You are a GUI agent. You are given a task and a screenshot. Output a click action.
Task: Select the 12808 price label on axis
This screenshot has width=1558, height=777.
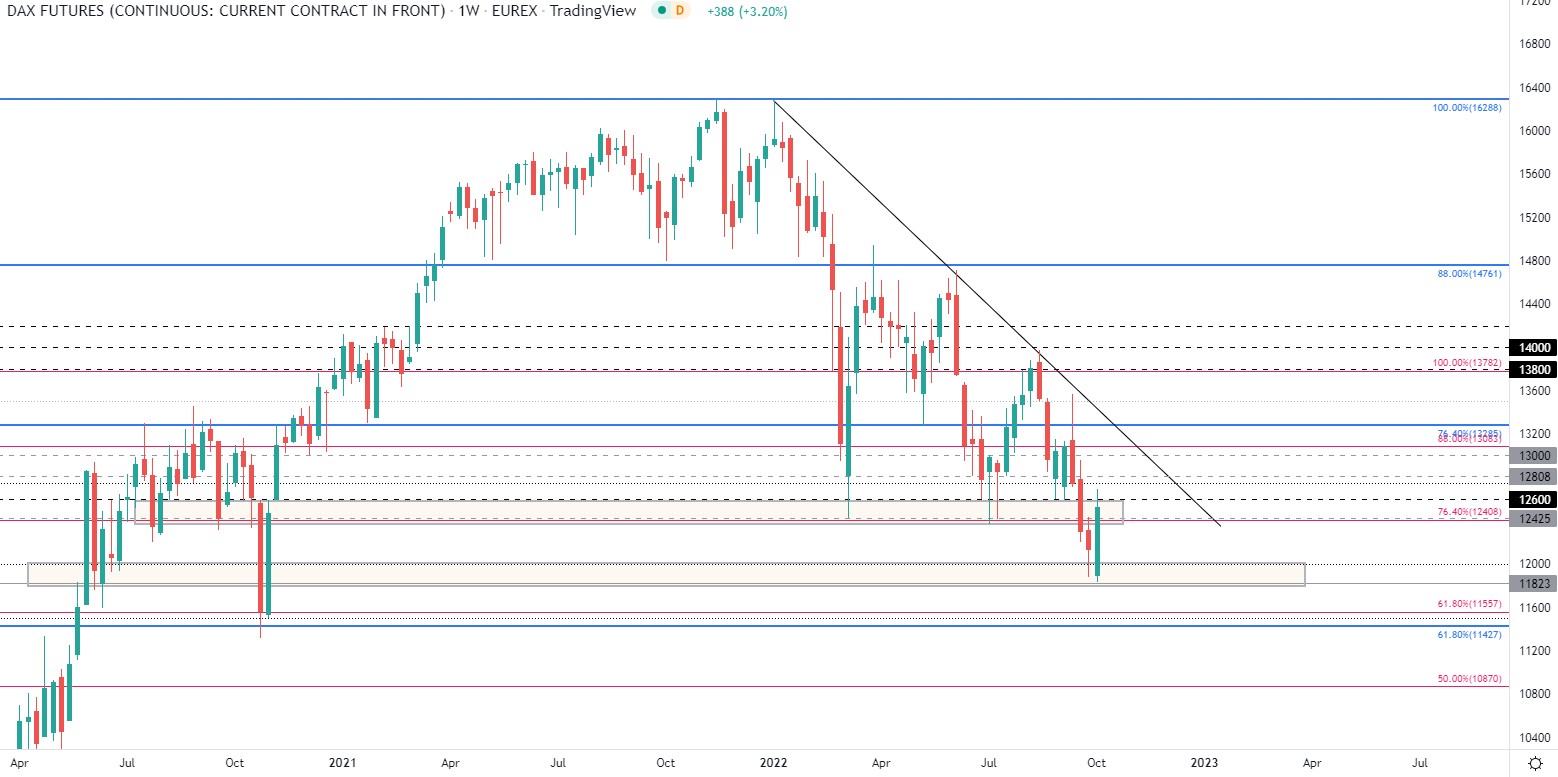[x=1533, y=477]
